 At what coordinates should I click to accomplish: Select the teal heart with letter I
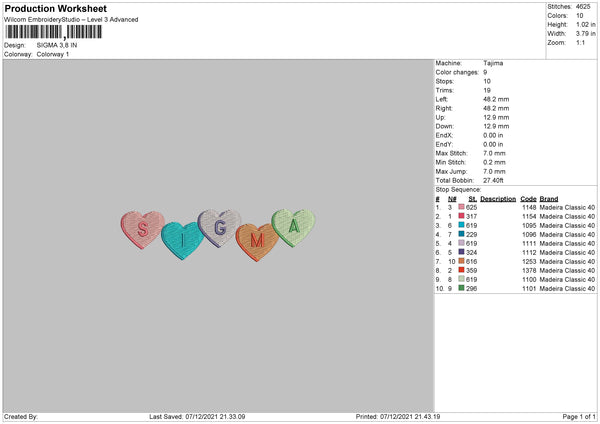click(183, 240)
